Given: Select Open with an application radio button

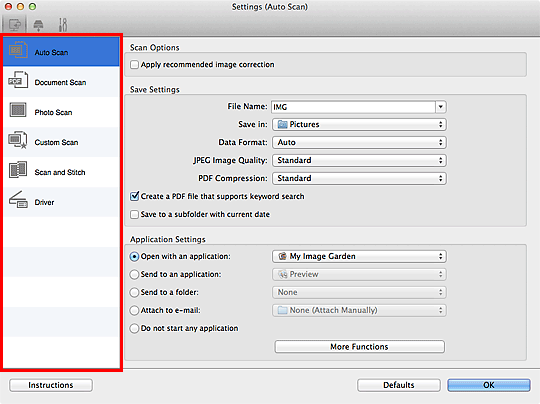Looking at the screenshot, I should (134, 257).
